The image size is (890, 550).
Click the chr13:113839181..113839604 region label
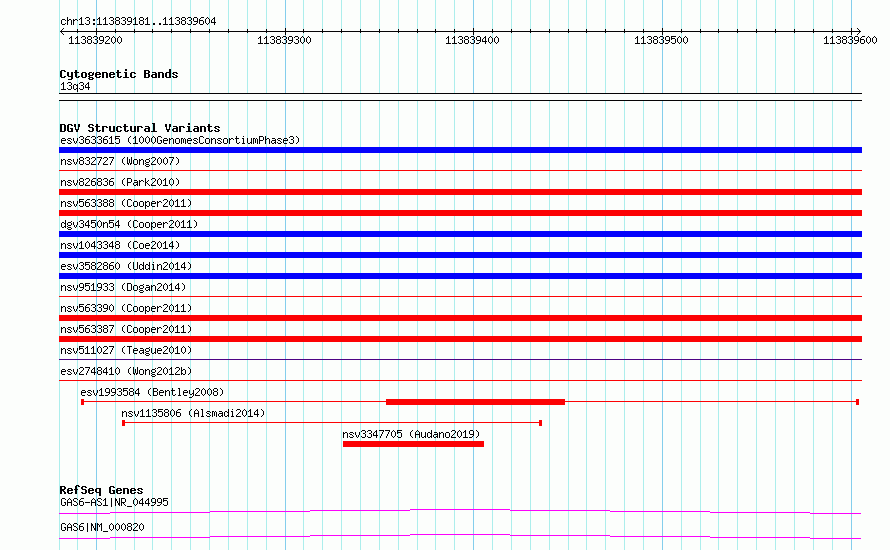pos(138,22)
